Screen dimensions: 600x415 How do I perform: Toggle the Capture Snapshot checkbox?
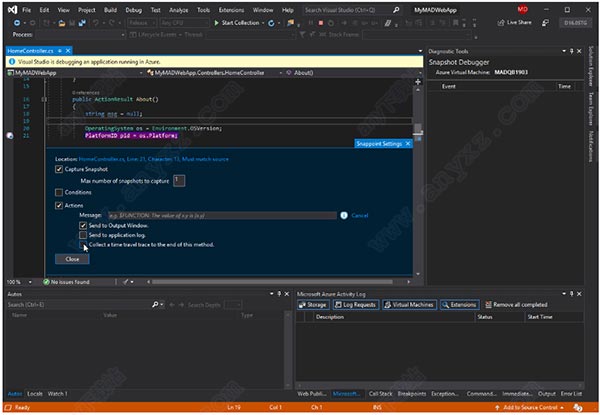pos(59,169)
